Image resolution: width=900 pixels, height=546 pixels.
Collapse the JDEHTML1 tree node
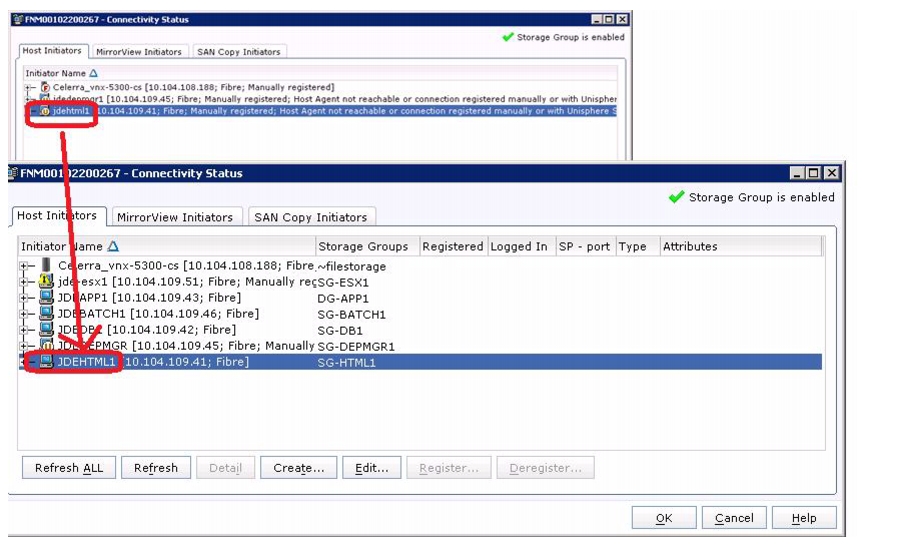click(x=24, y=362)
